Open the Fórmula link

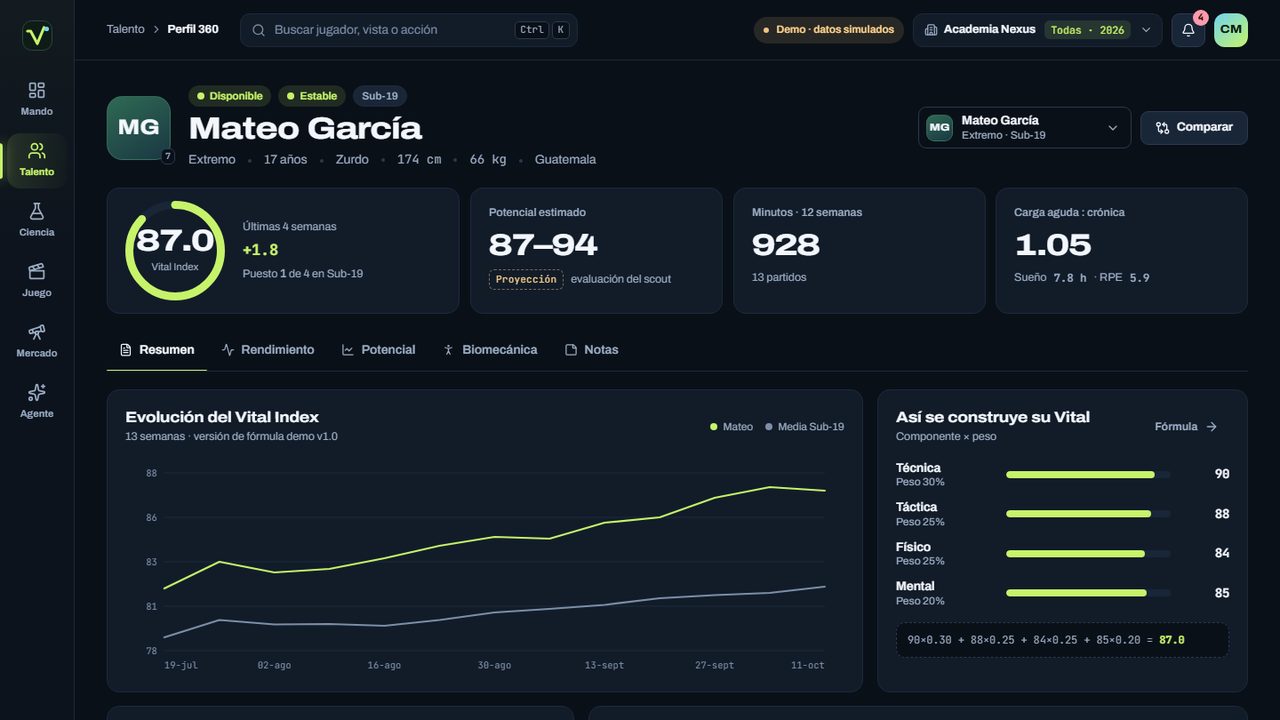tap(1186, 427)
